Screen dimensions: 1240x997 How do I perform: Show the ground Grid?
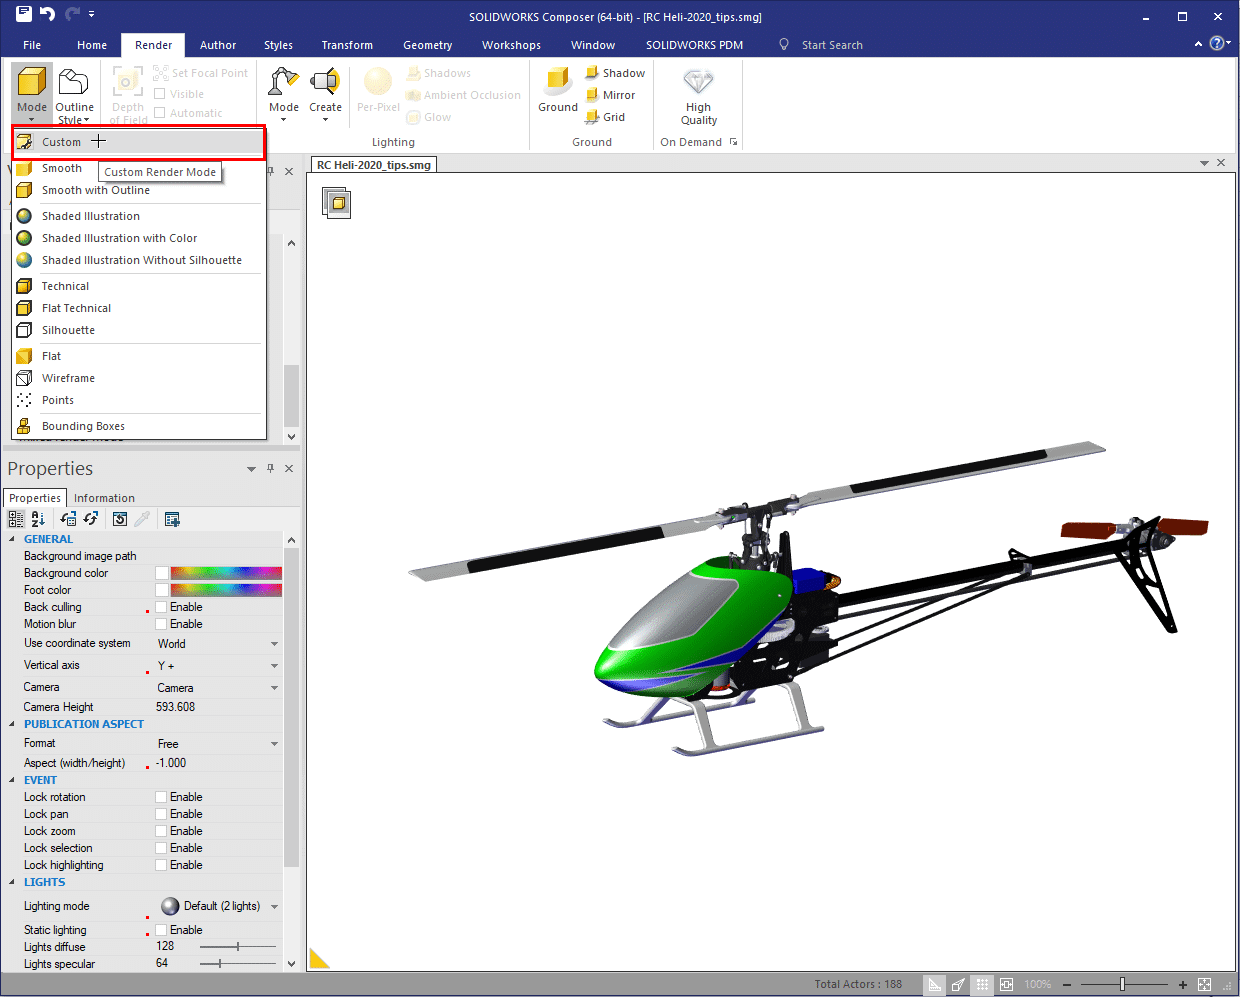click(605, 117)
